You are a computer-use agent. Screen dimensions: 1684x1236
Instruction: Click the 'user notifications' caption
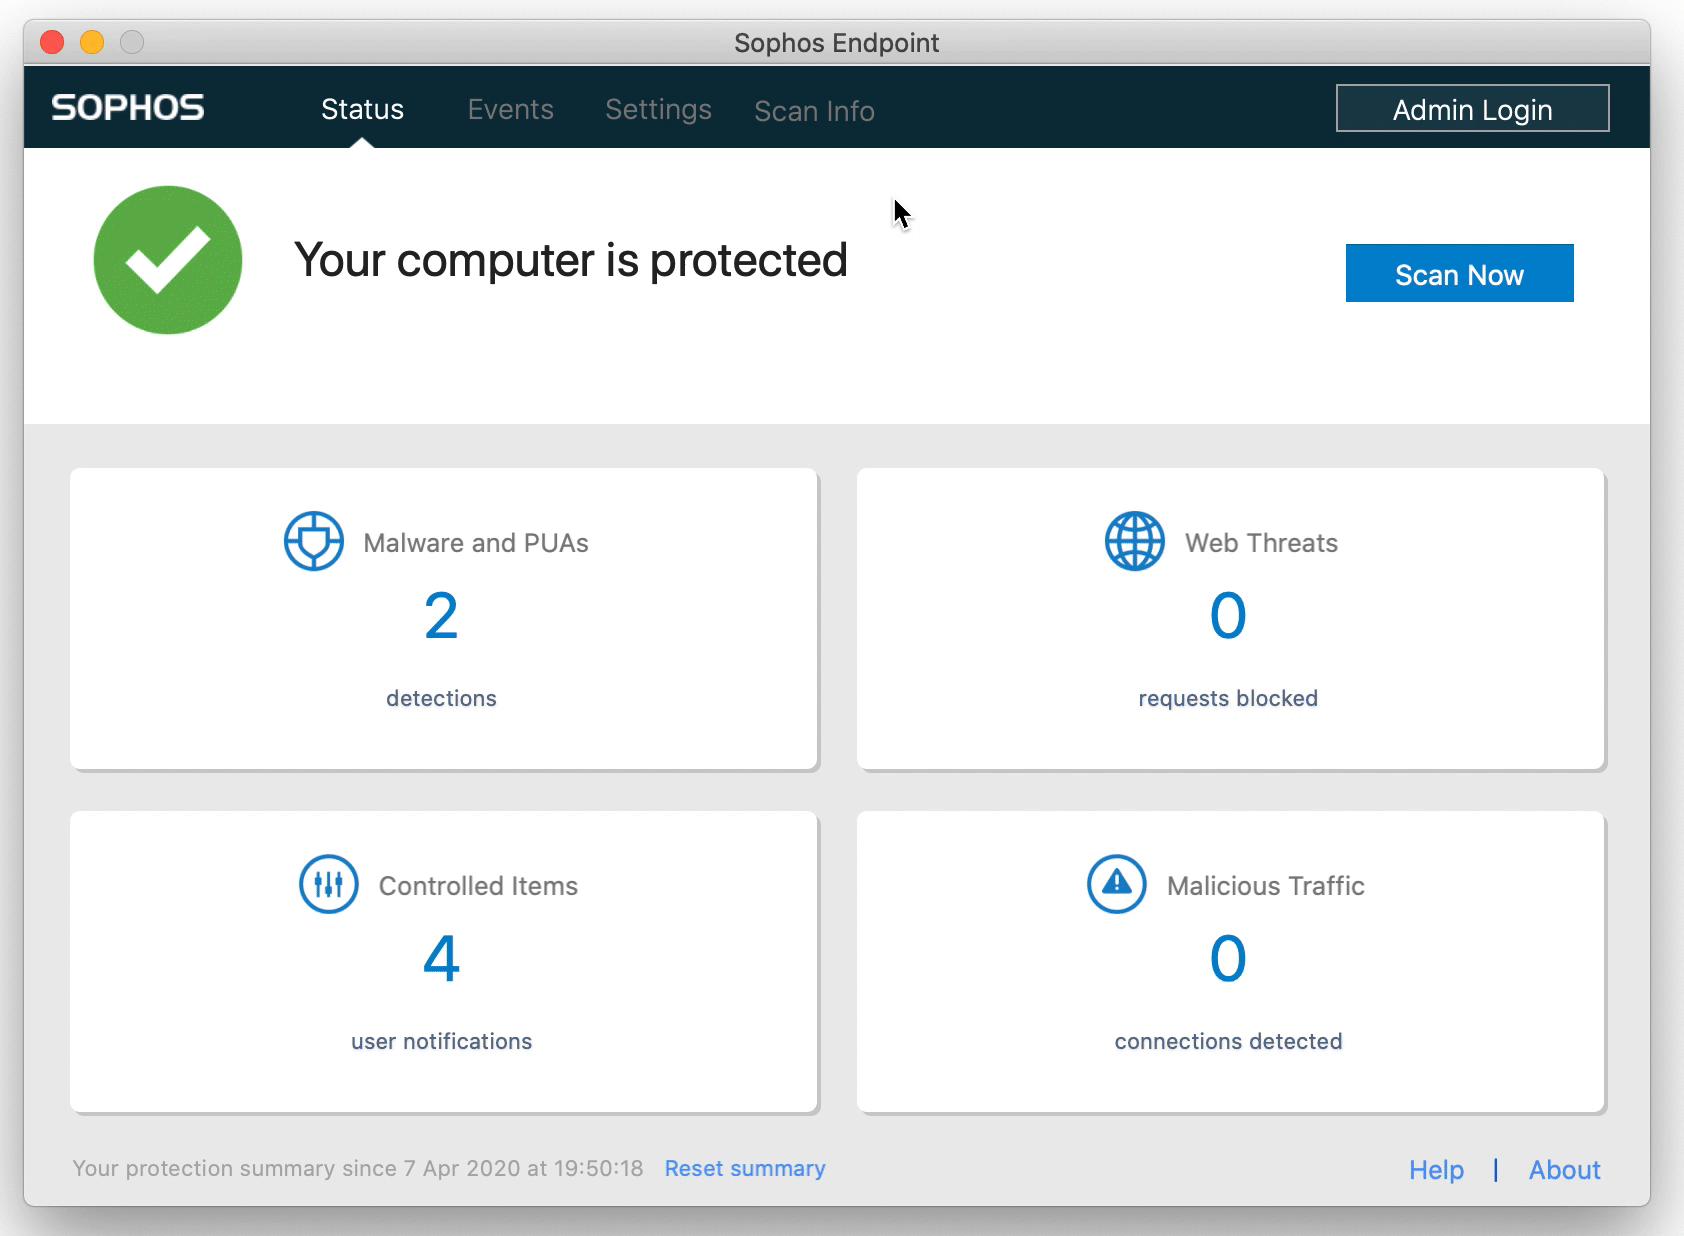[441, 1041]
